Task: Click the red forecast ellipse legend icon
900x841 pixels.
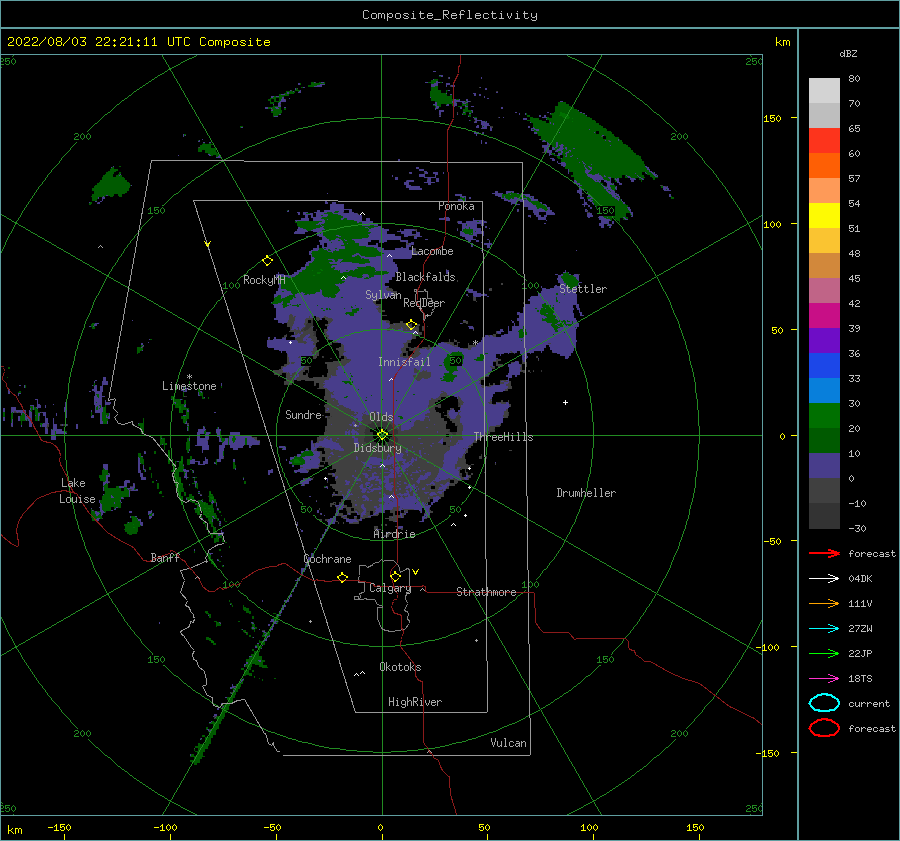Action: (x=824, y=728)
